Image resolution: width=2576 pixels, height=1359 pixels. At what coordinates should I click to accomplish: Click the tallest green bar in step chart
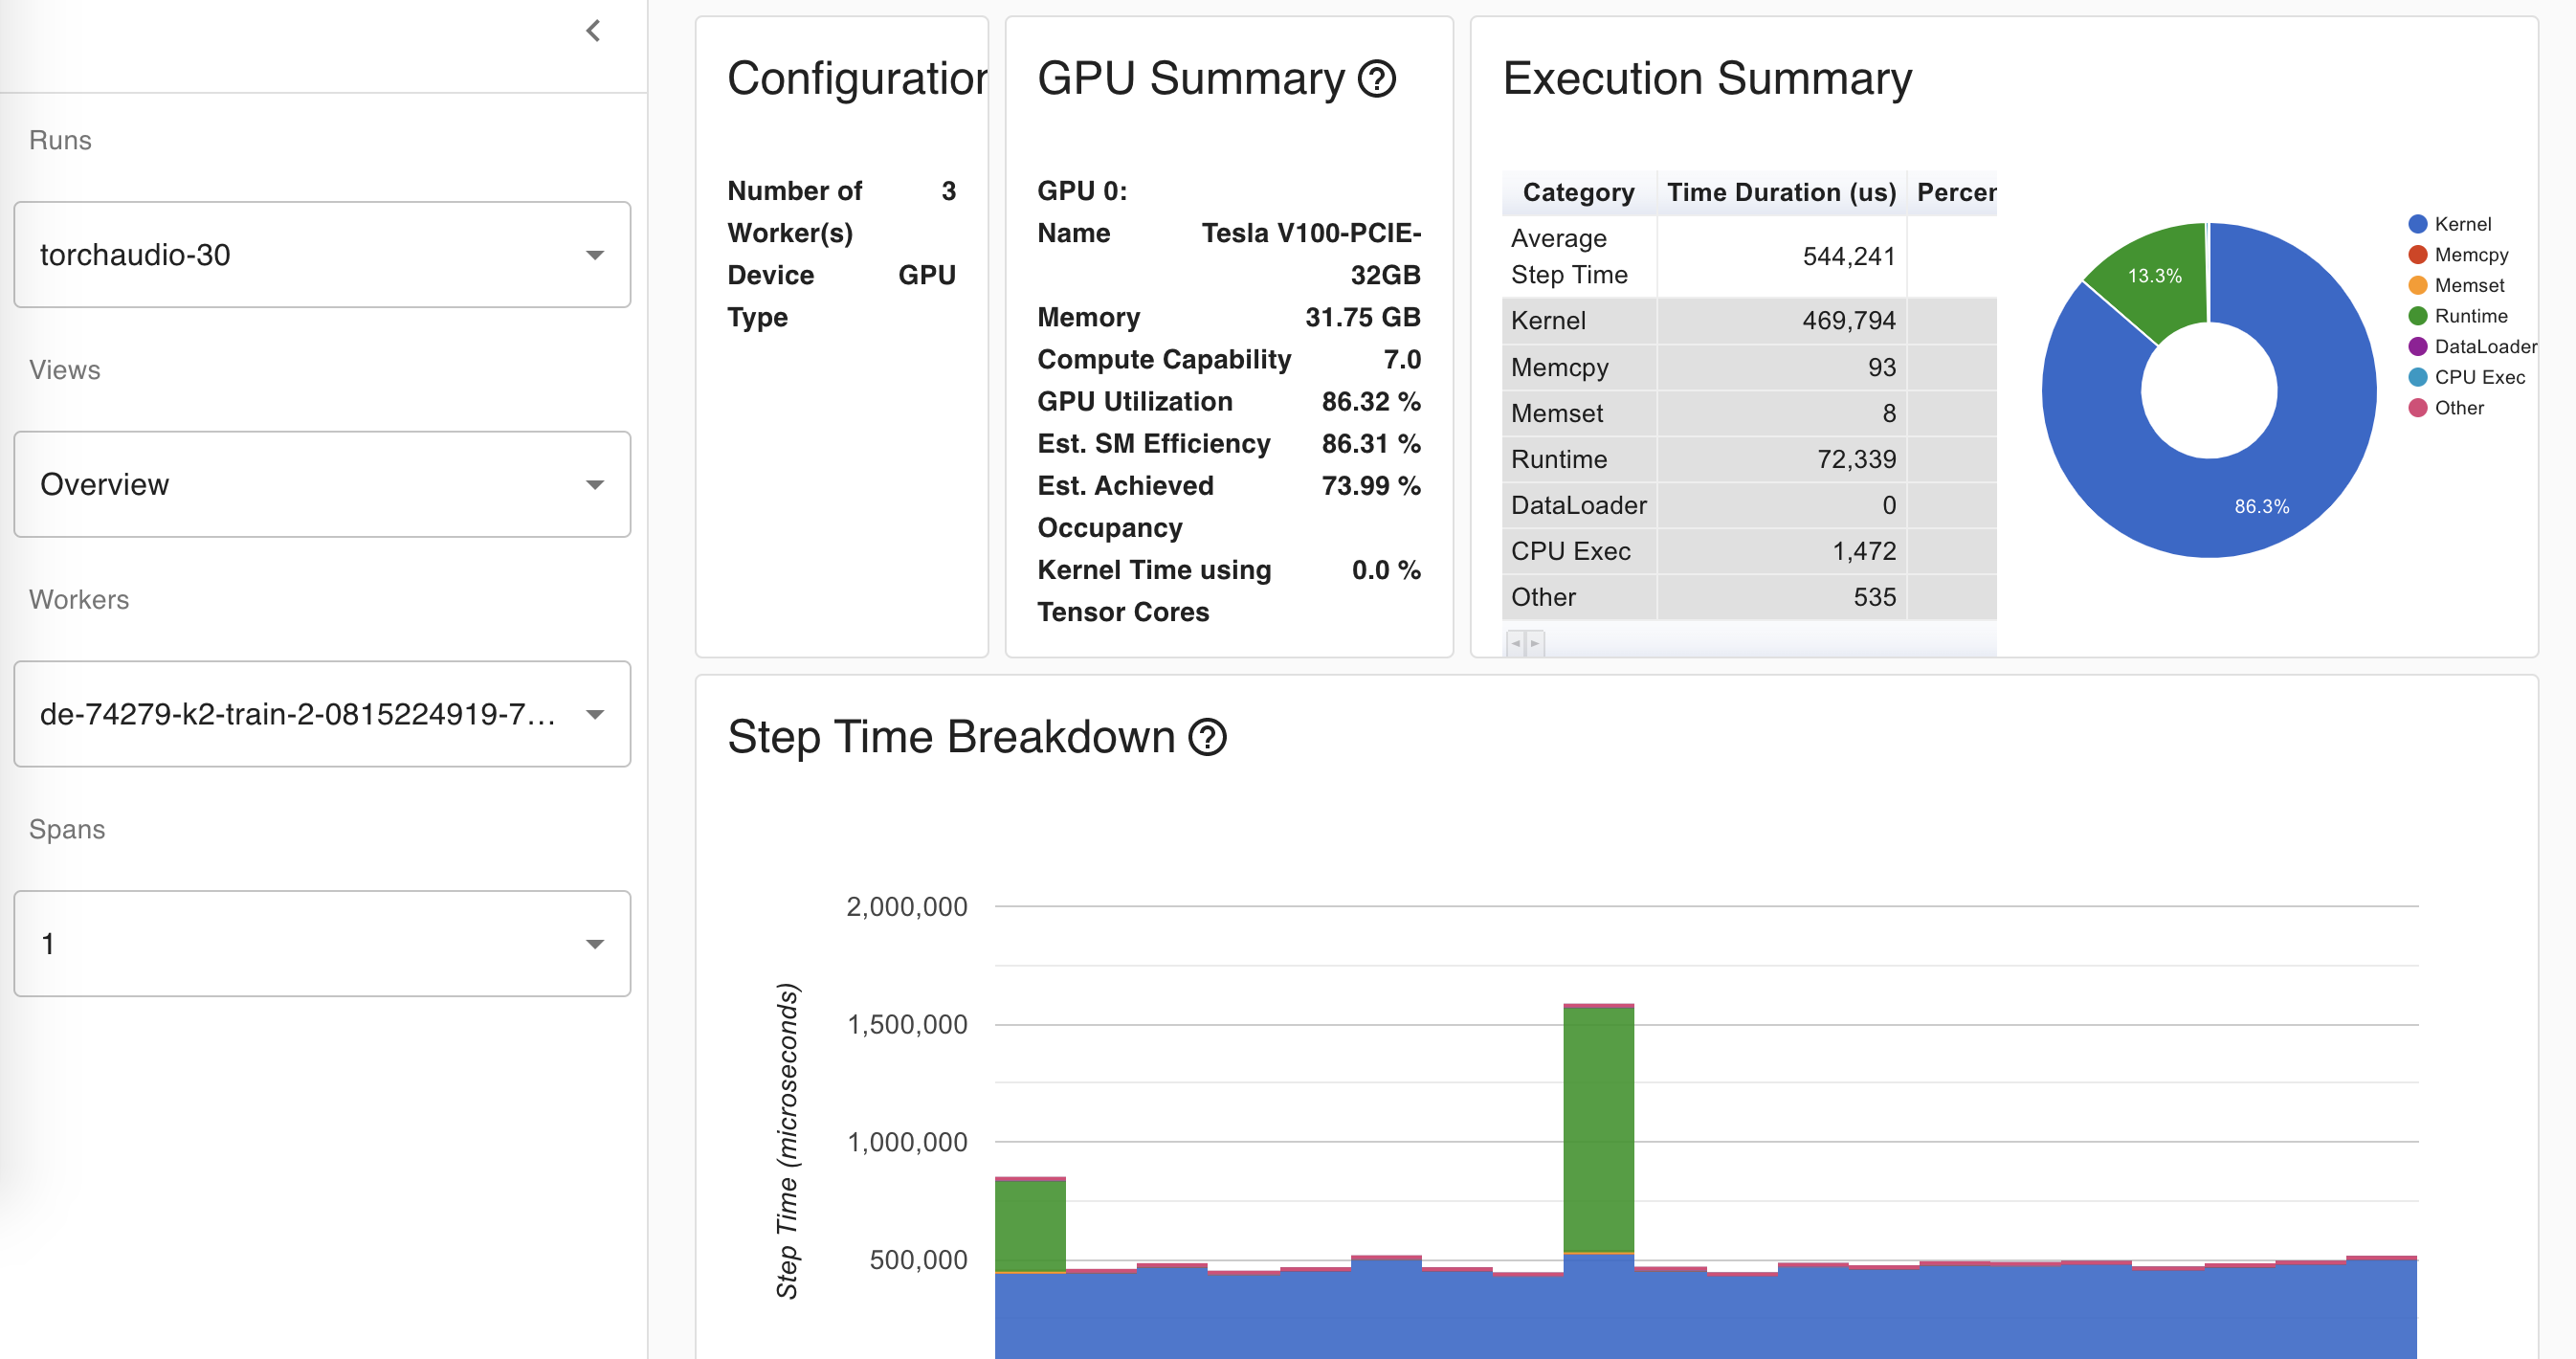[x=1598, y=1128]
